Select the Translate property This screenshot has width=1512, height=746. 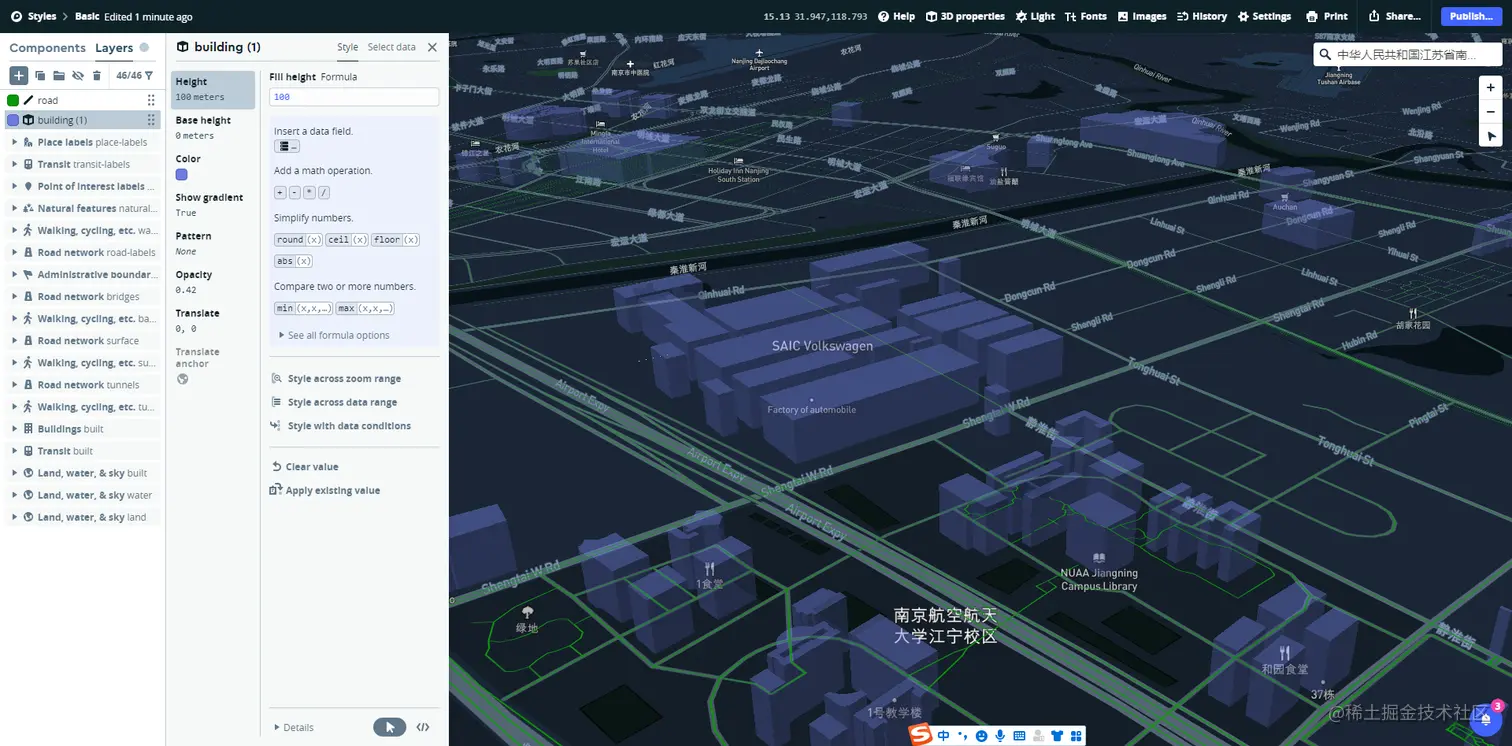[x=213, y=320]
